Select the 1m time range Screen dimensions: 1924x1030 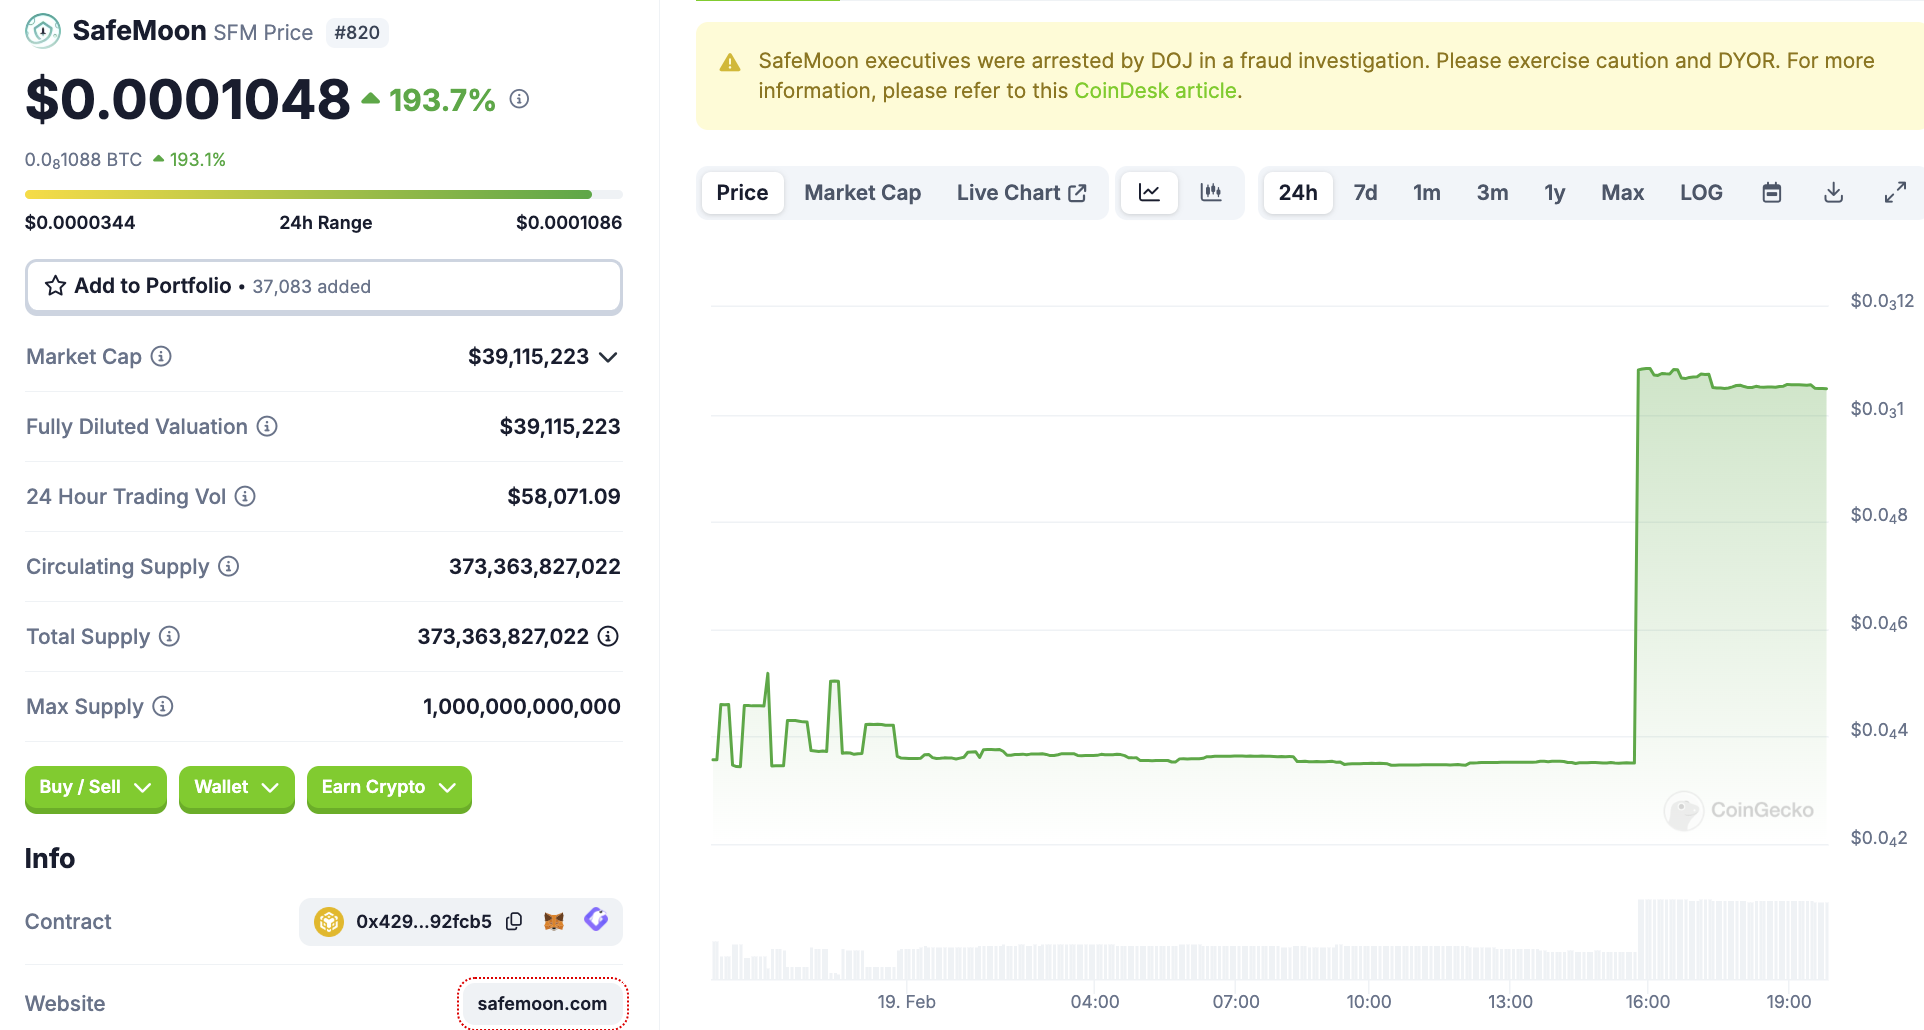[1427, 192]
